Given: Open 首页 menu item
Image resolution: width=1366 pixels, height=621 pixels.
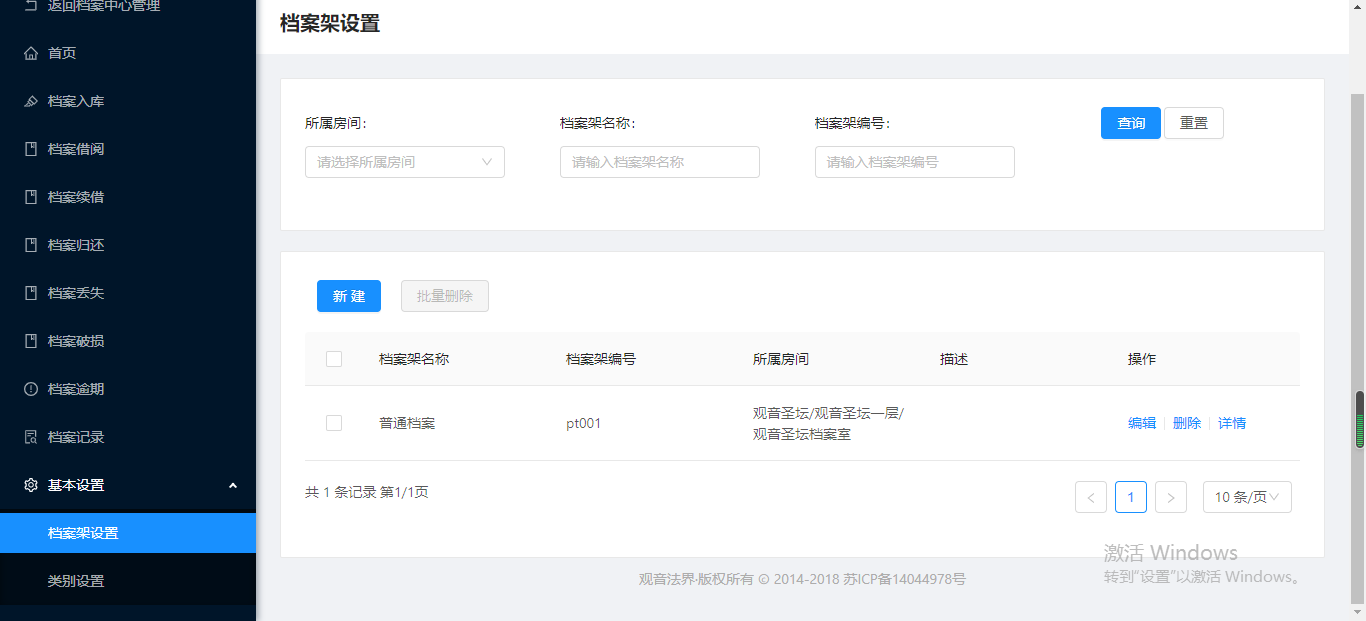Looking at the screenshot, I should (x=128, y=53).
